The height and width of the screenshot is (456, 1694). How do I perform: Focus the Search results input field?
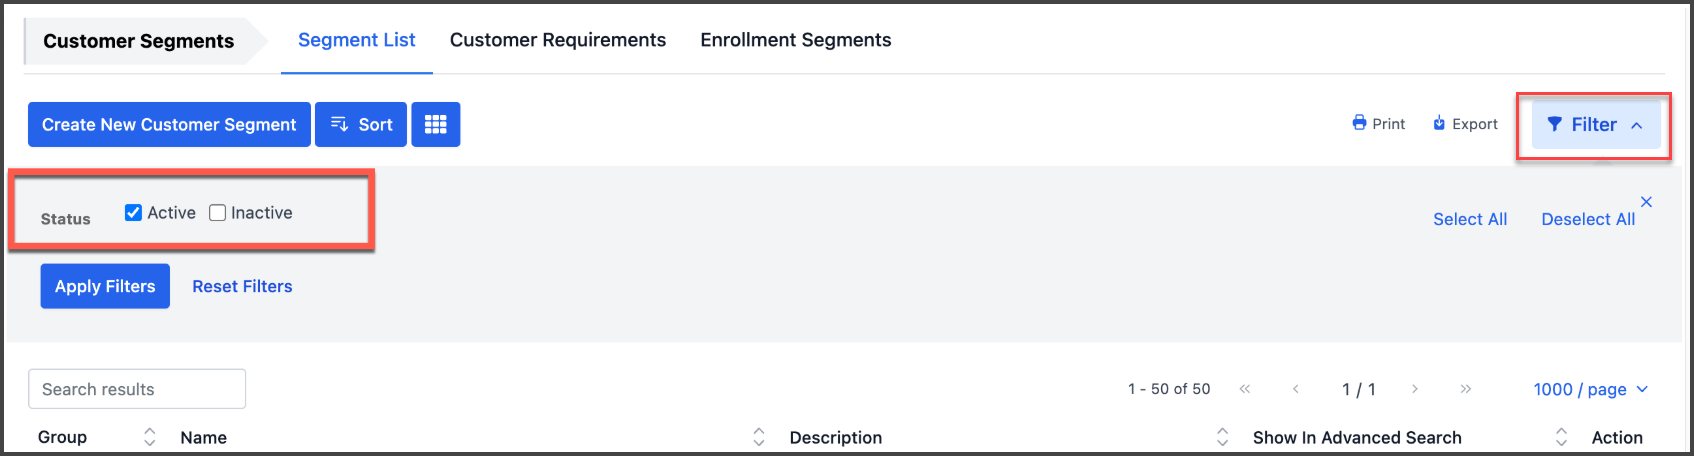[137, 389]
